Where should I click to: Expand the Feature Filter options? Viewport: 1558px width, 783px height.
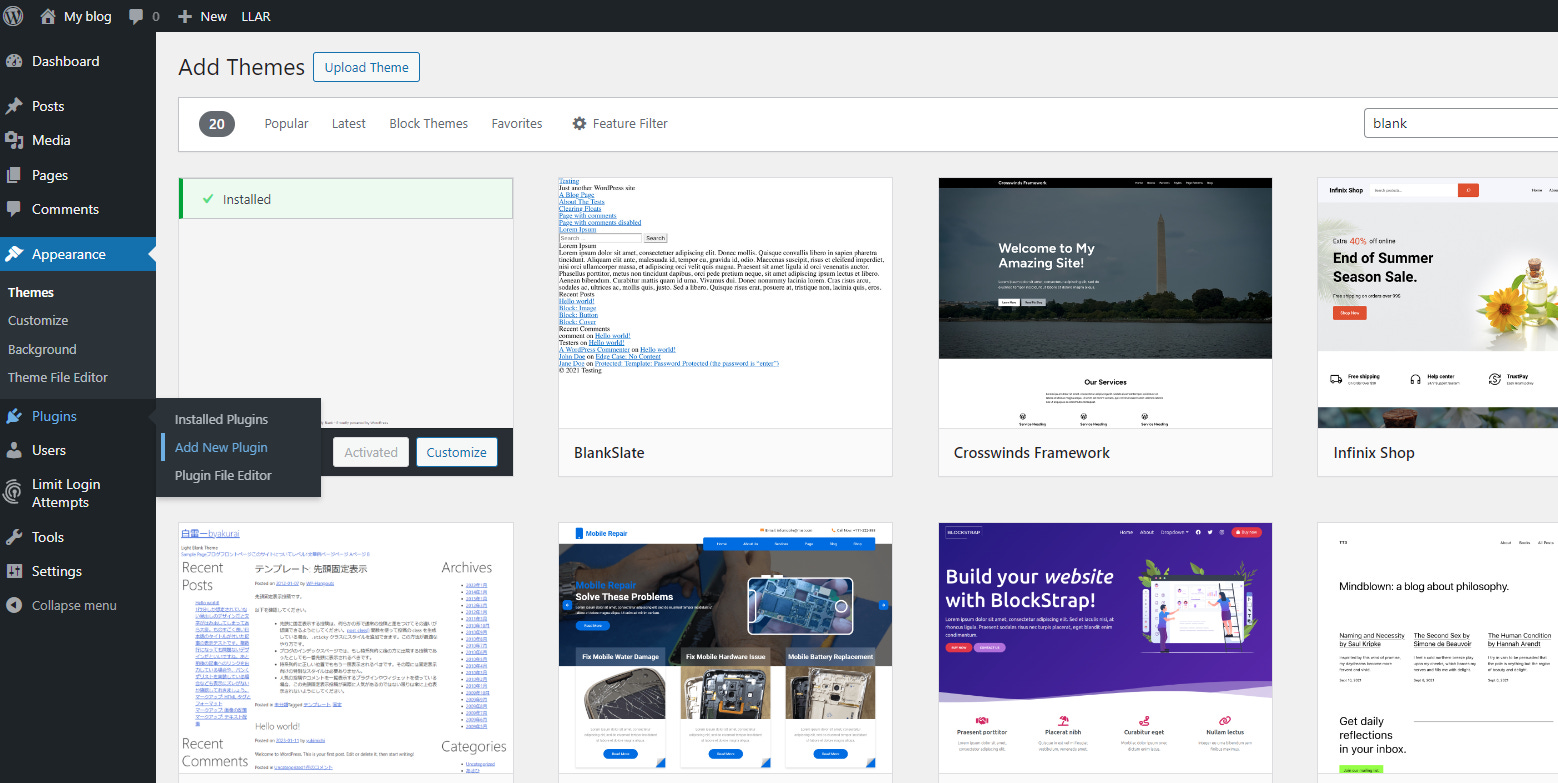620,124
